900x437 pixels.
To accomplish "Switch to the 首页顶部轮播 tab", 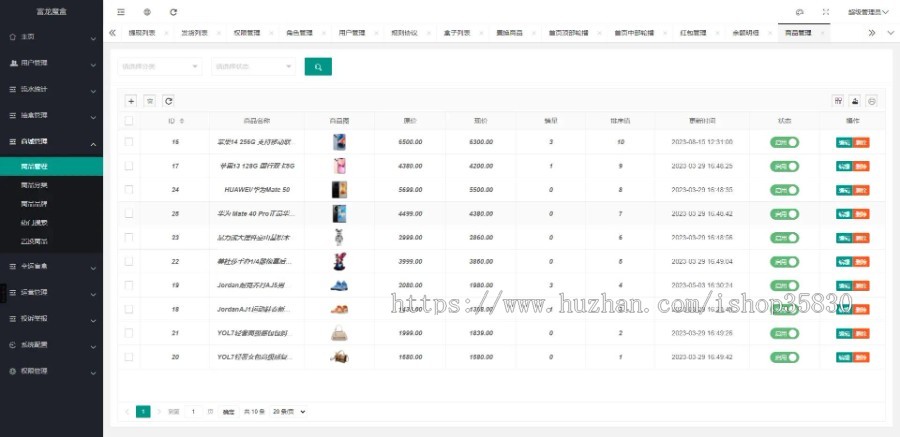I will [568, 33].
